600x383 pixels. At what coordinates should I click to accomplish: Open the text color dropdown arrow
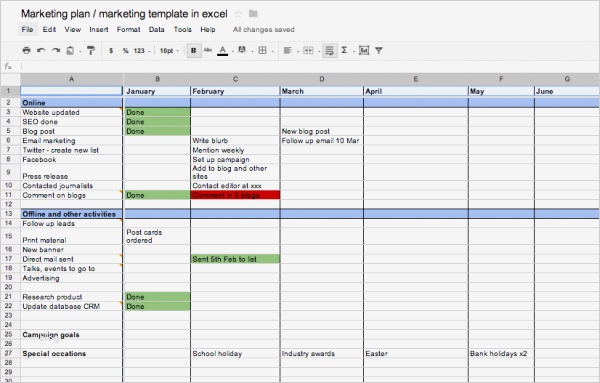point(232,51)
